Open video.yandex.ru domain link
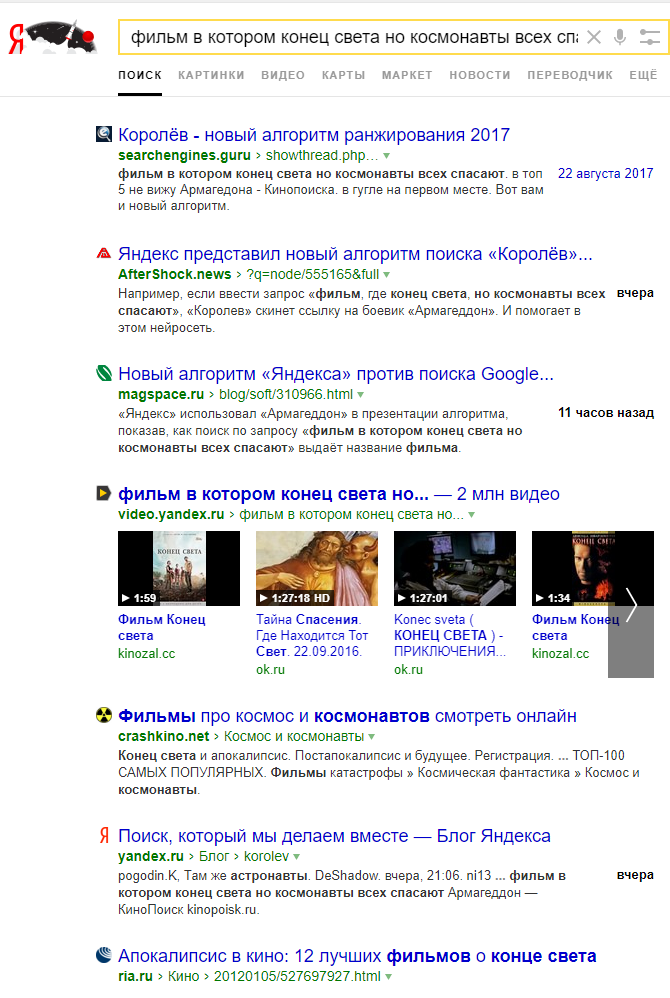 171,514
